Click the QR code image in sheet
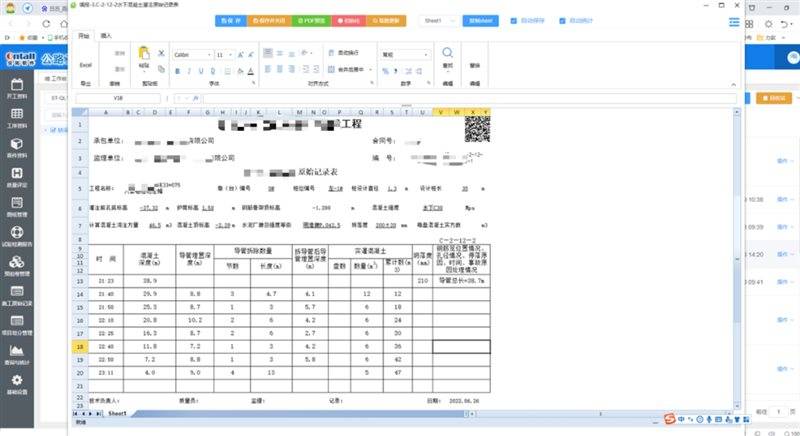Image resolution: width=800 pixels, height=436 pixels. coord(477,129)
